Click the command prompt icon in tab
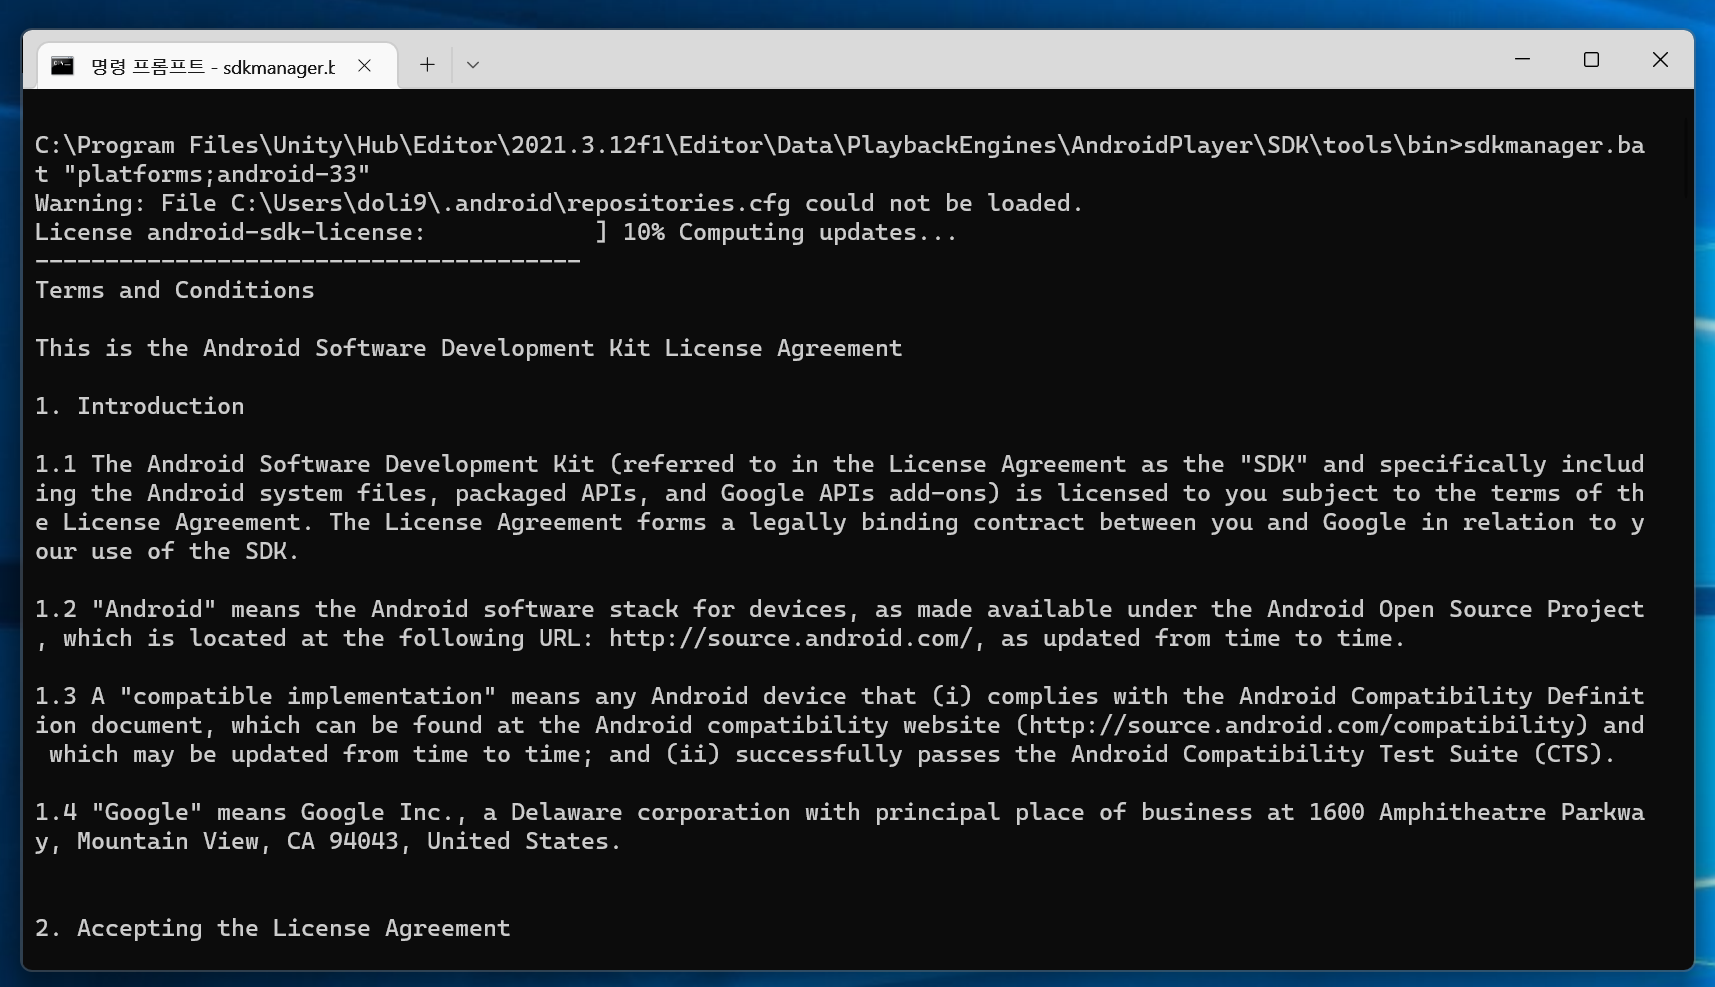1715x987 pixels. [x=63, y=66]
